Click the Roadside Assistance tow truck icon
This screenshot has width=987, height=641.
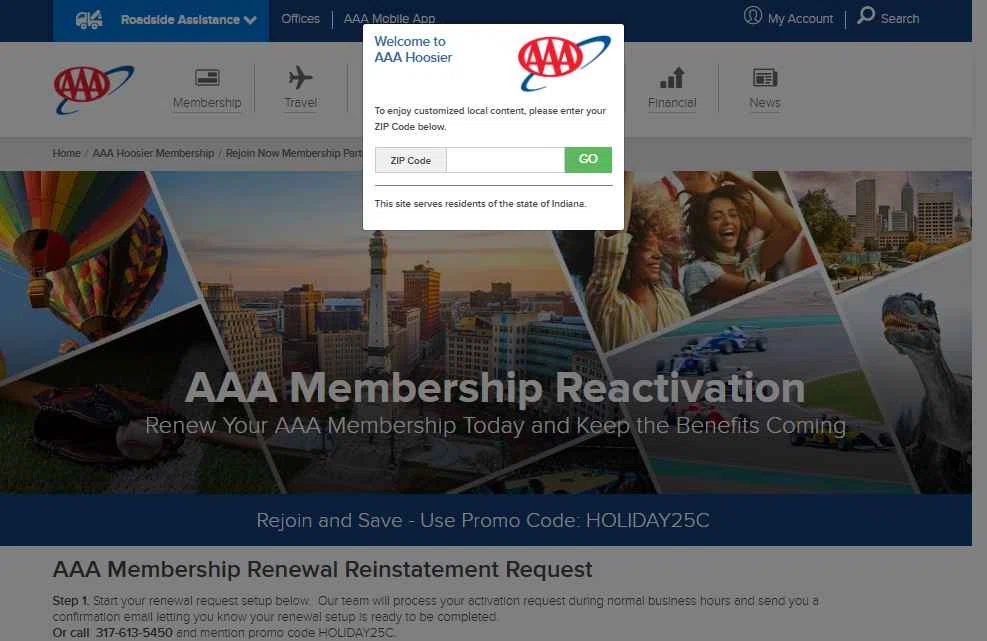(x=89, y=20)
